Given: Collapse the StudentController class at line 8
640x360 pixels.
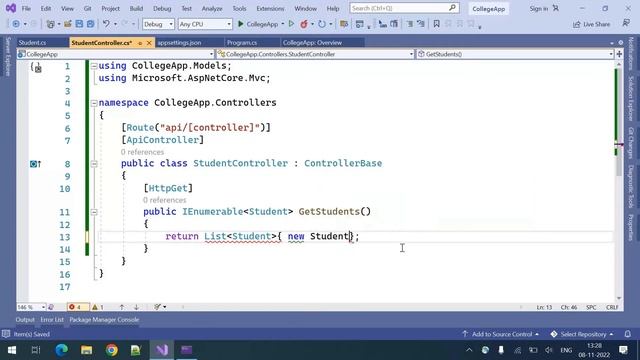Looking at the screenshot, I should pyautogui.click(x=94, y=164).
